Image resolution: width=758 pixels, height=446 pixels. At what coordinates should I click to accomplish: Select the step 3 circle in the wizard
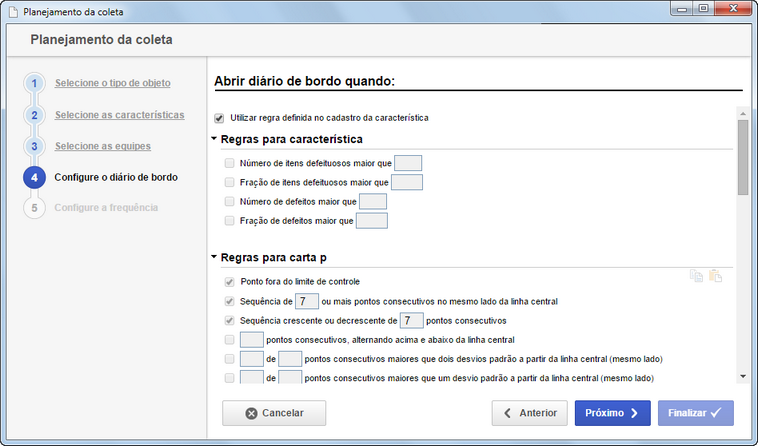click(x=34, y=146)
